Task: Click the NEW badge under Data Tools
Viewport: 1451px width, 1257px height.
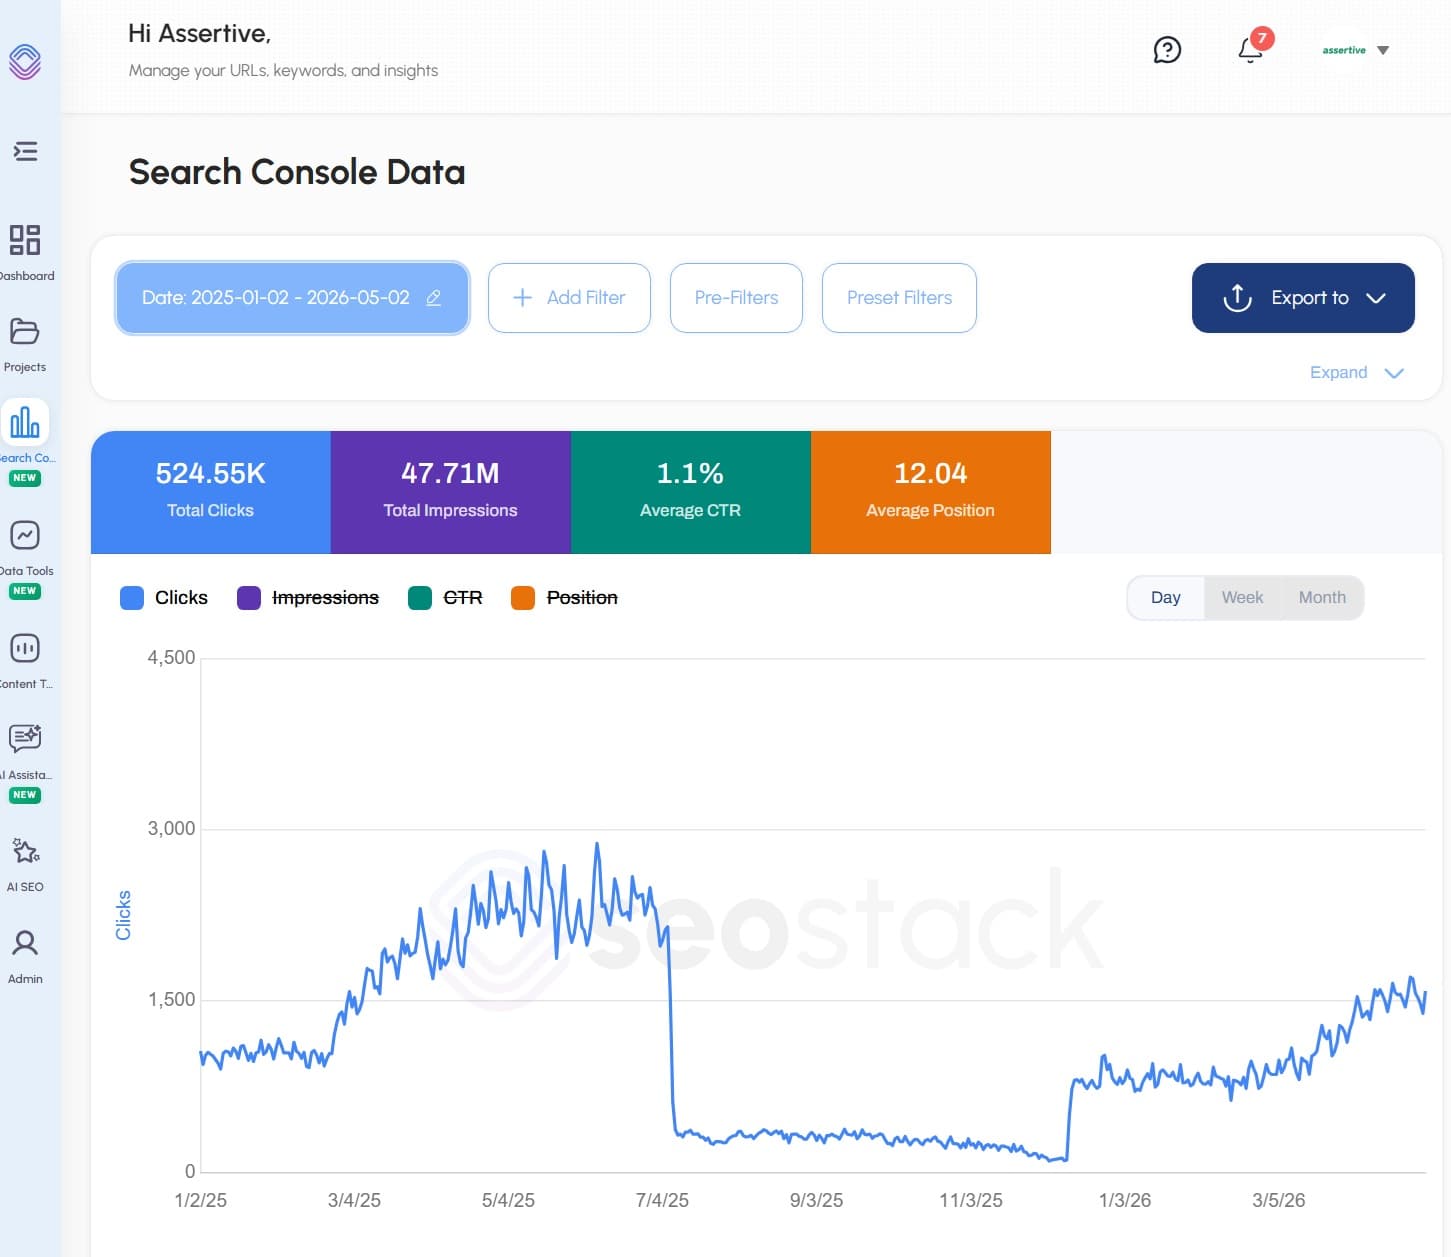Action: click(x=25, y=591)
